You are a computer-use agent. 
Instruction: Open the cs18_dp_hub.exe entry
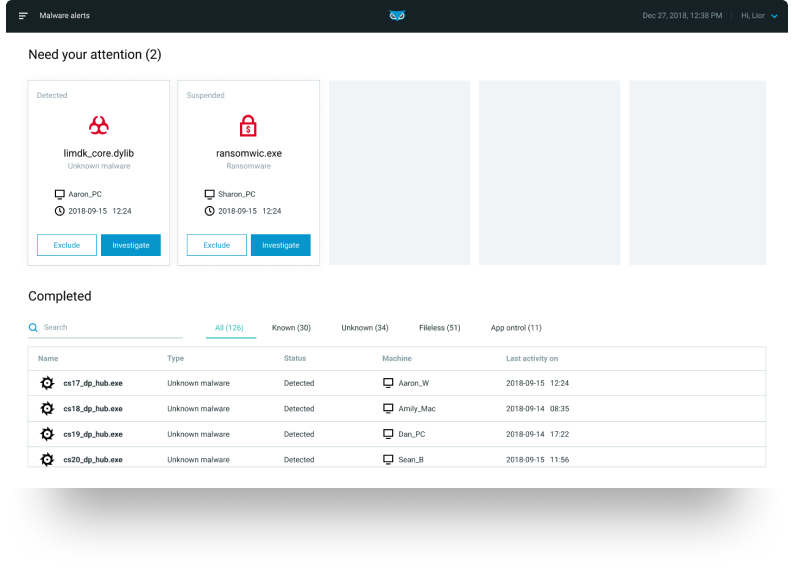(x=93, y=408)
